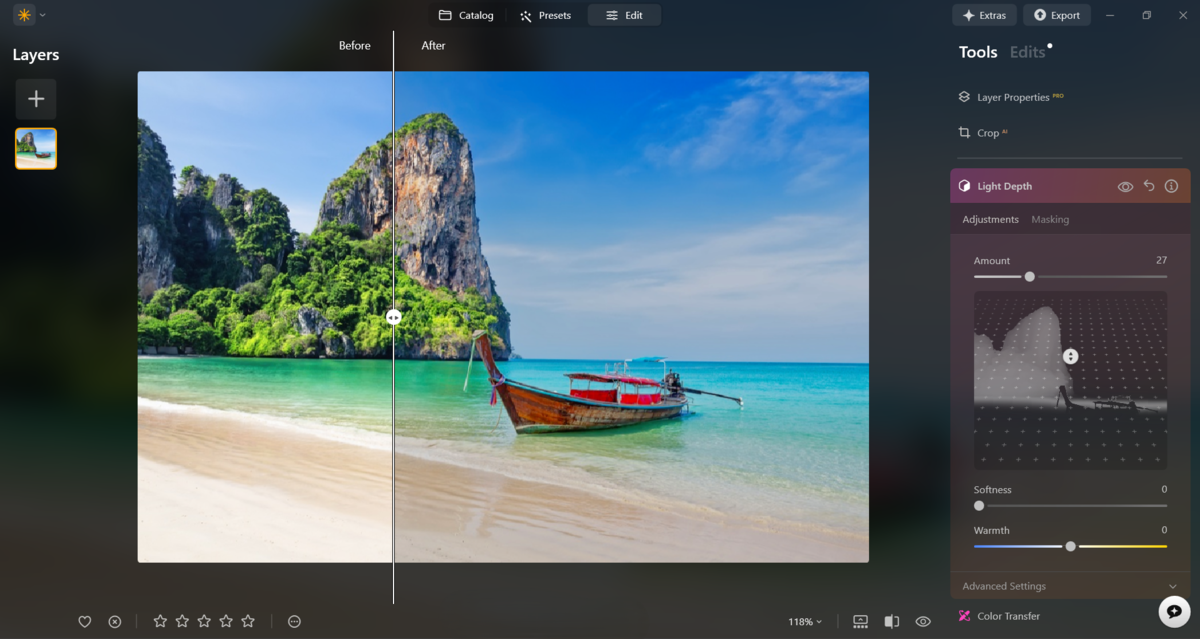Rate photo two stars
This screenshot has height=639, width=1200.
[182, 621]
